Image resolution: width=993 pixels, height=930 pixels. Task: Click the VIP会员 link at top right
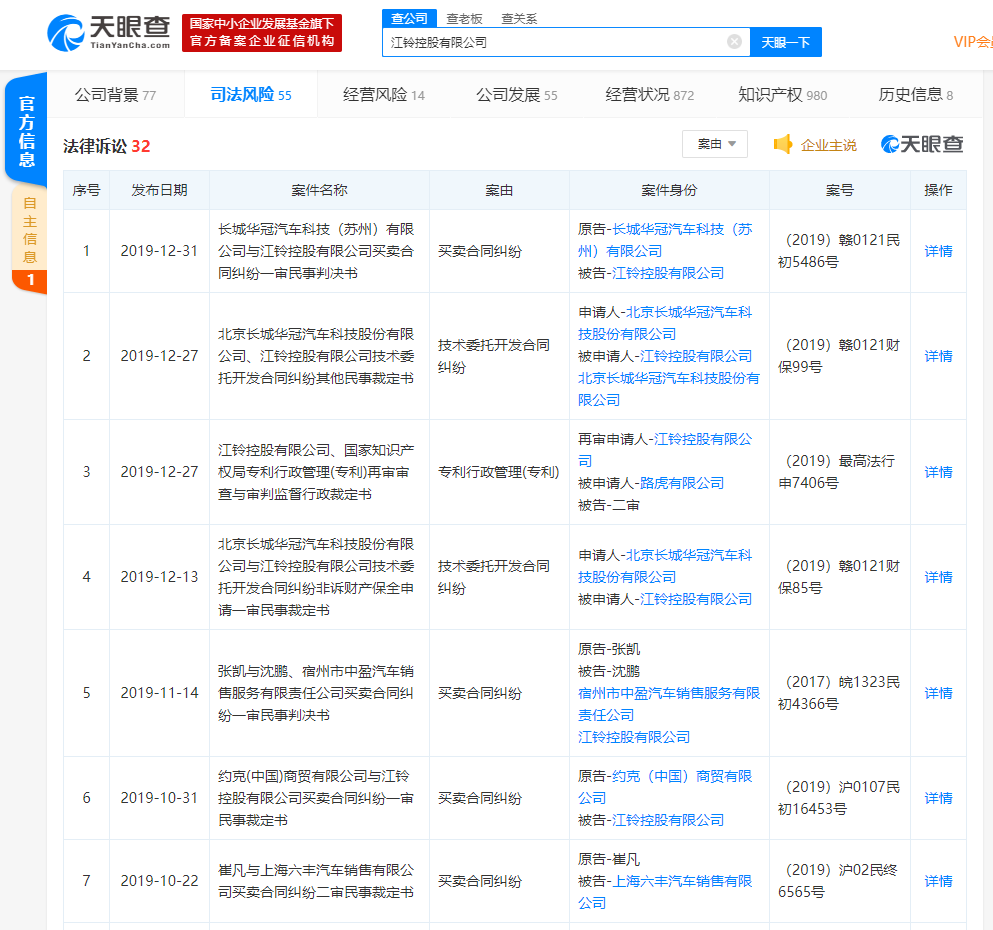[x=972, y=42]
